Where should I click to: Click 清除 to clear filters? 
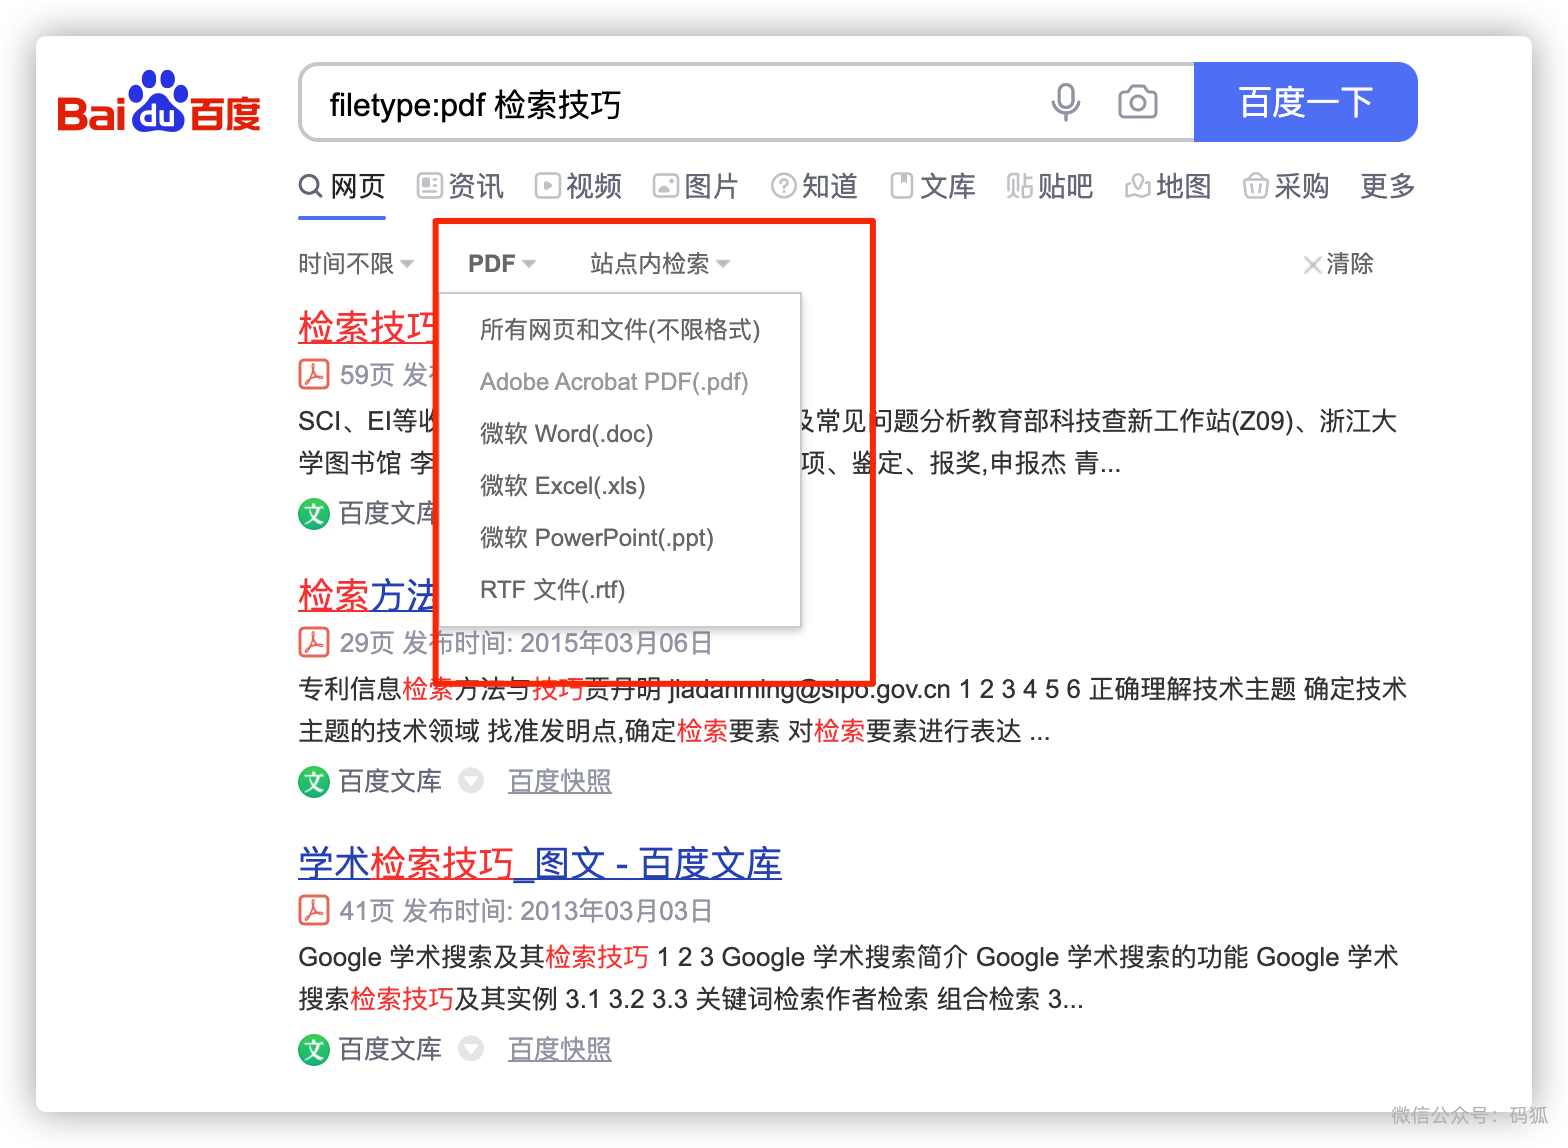[x=1338, y=264]
